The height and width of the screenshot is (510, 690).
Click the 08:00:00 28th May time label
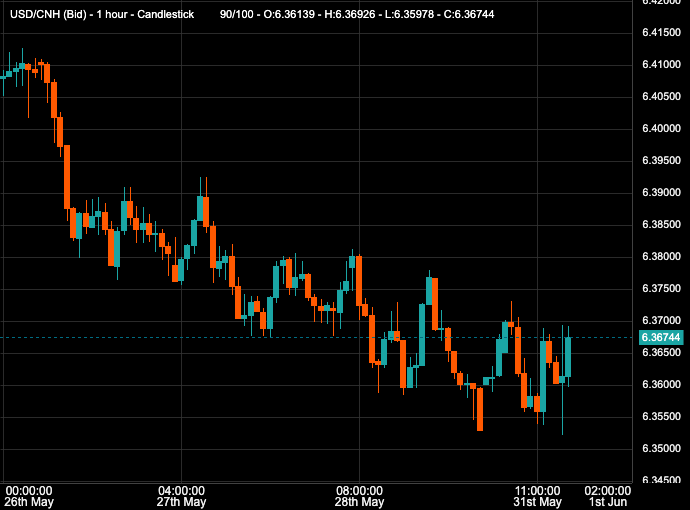point(359,496)
